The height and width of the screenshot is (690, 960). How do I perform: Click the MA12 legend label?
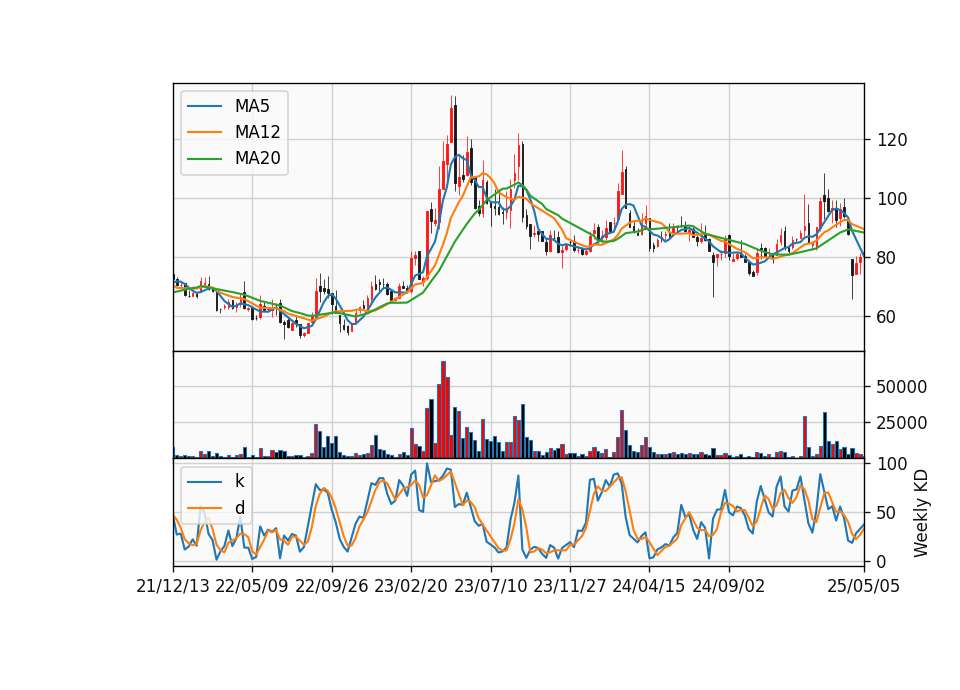[x=257, y=132]
